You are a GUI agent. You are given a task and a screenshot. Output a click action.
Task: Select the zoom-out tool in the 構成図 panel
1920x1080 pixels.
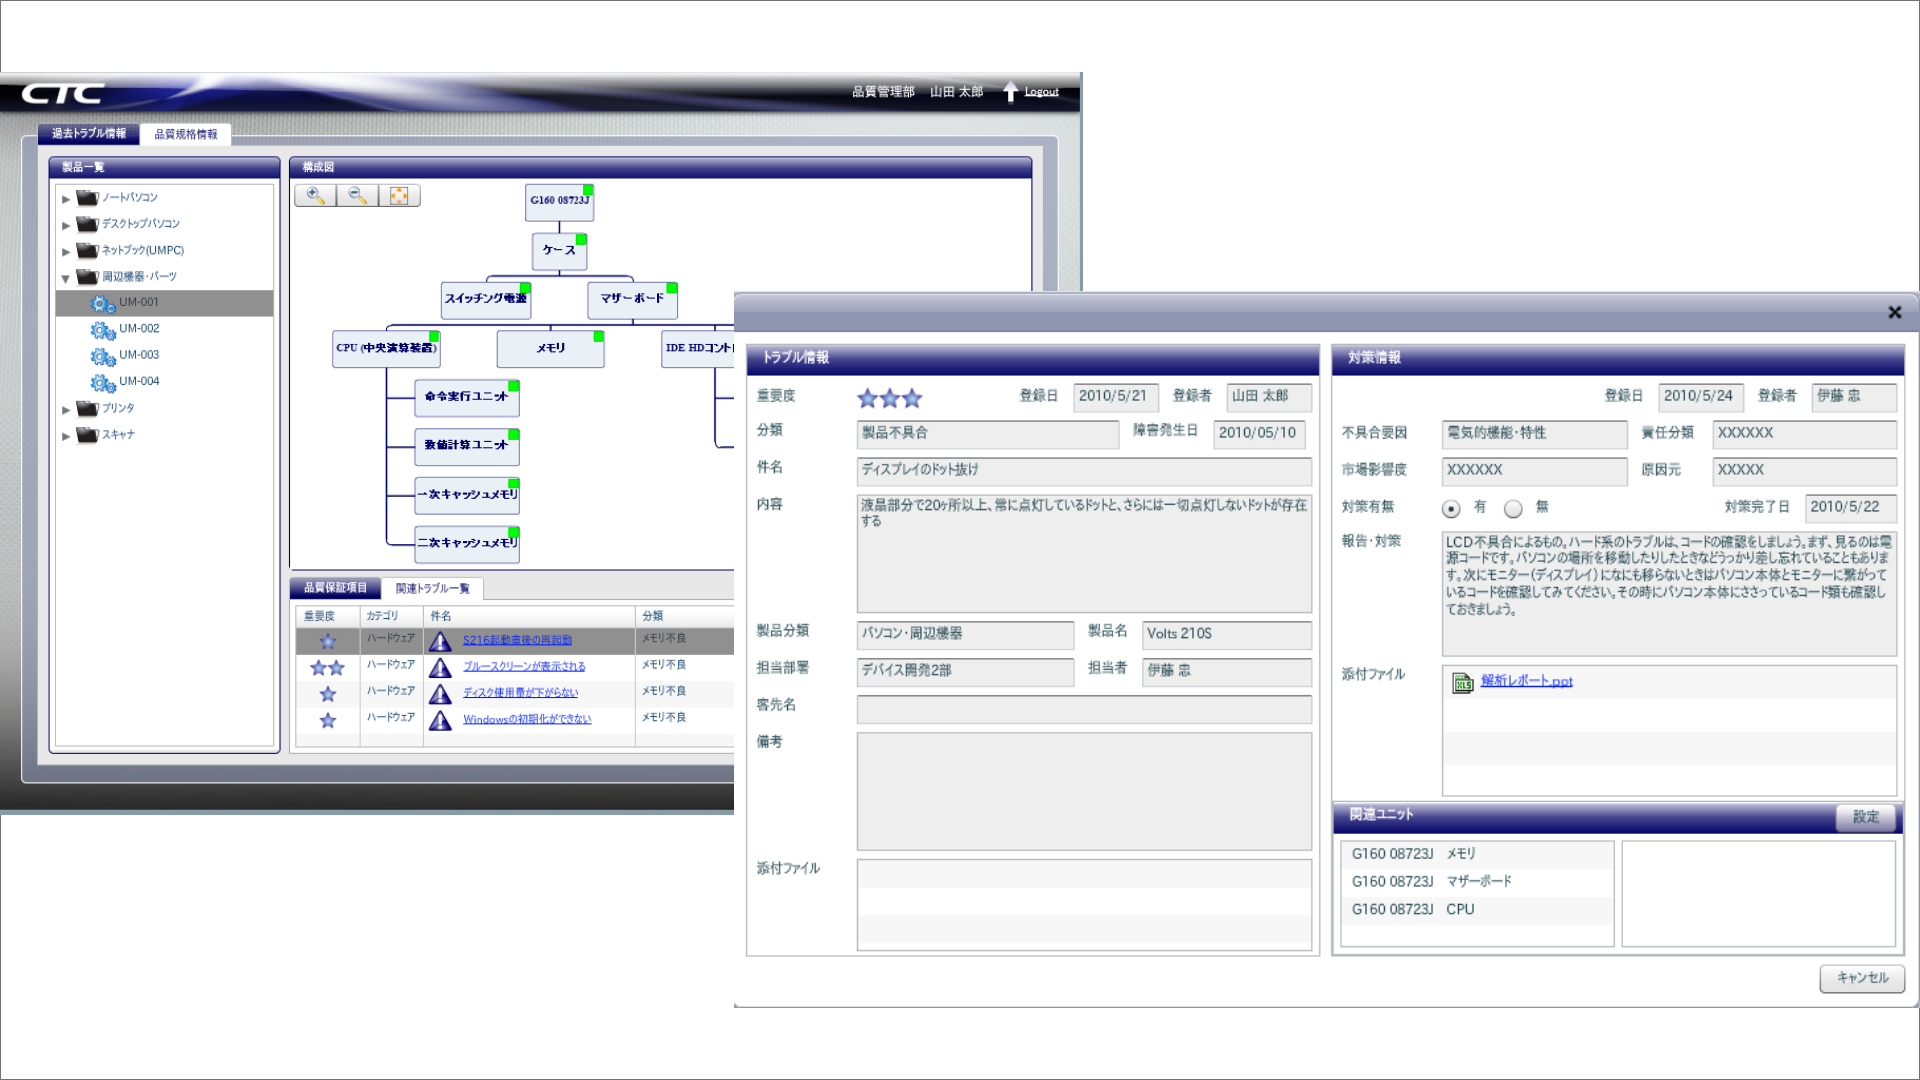(358, 195)
